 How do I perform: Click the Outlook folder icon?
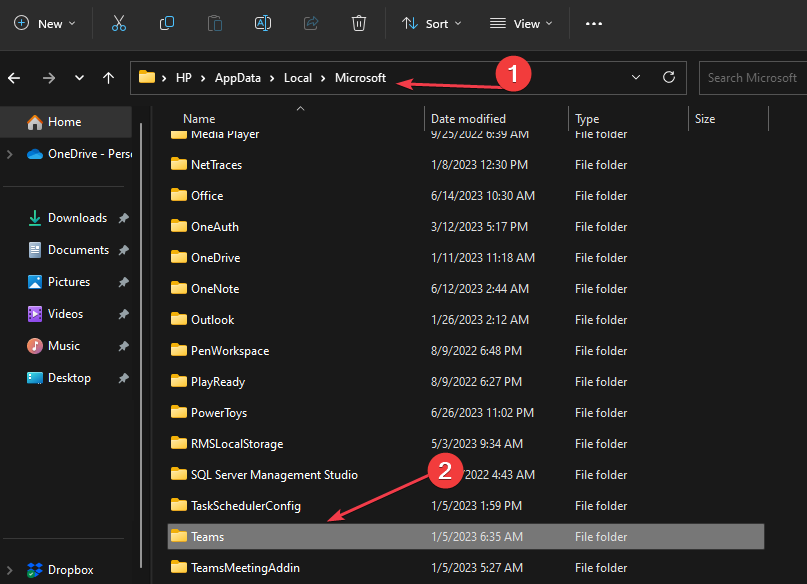(x=179, y=318)
